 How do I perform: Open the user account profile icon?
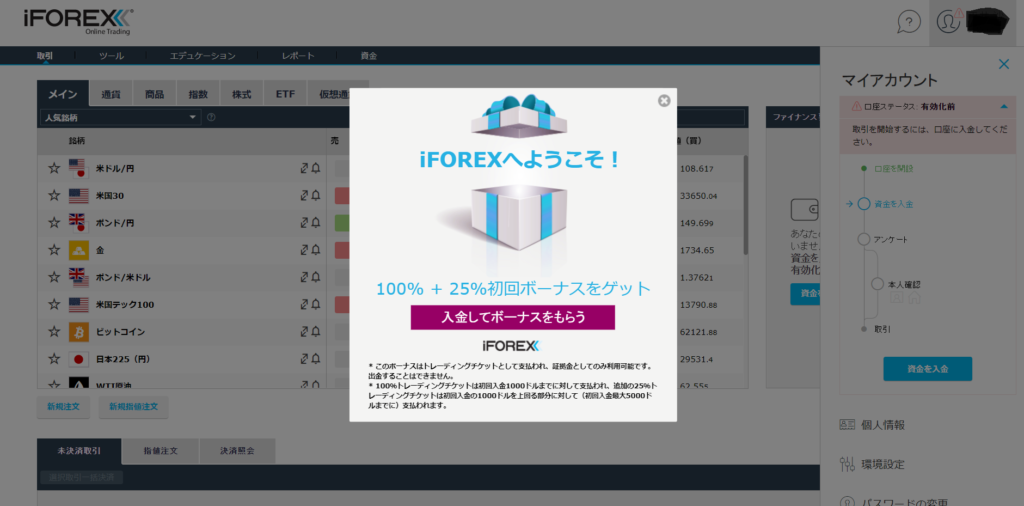coord(948,22)
